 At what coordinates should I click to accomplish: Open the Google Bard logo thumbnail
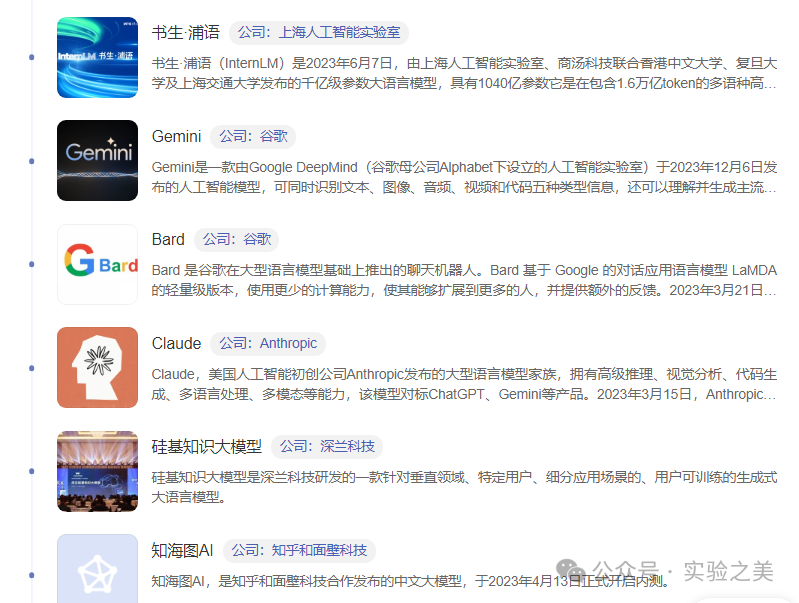97,265
